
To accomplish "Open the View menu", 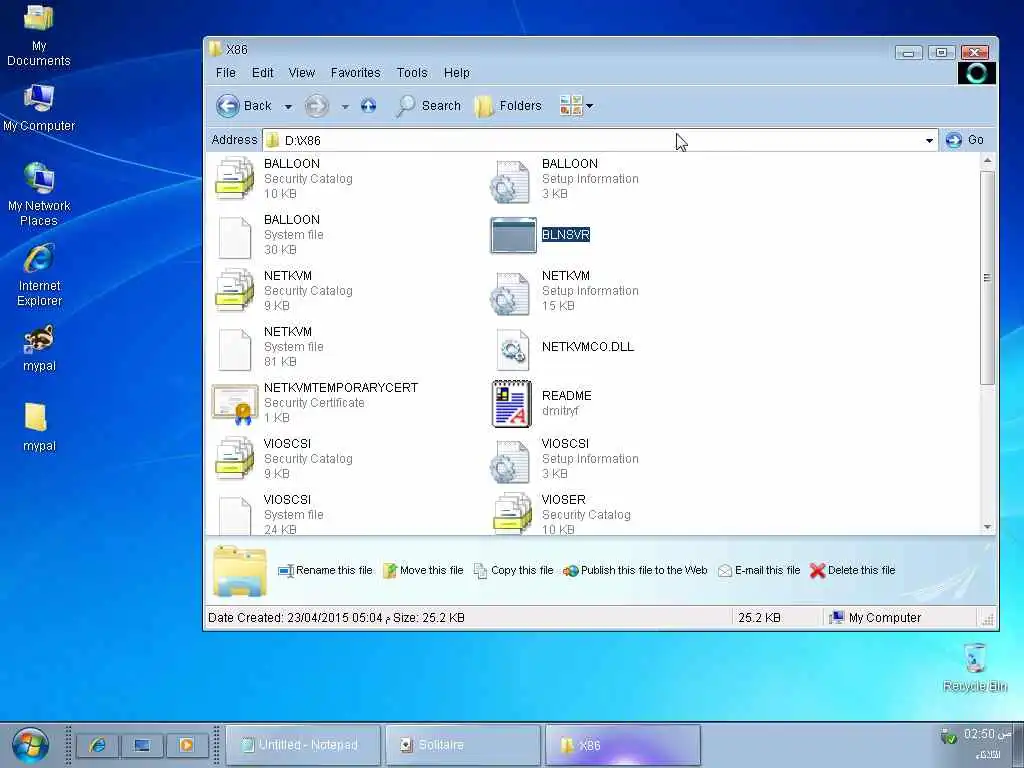I will click(x=302, y=72).
